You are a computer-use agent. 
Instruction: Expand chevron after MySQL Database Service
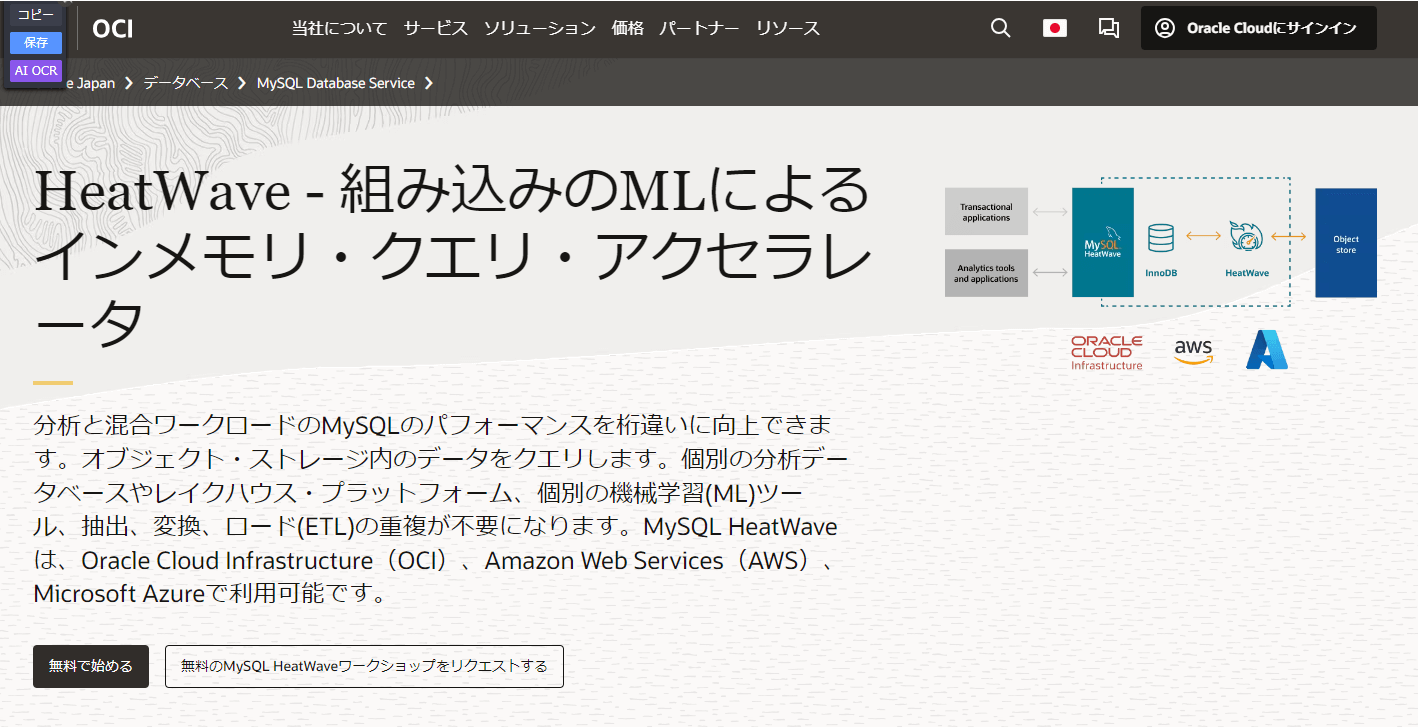(x=429, y=83)
